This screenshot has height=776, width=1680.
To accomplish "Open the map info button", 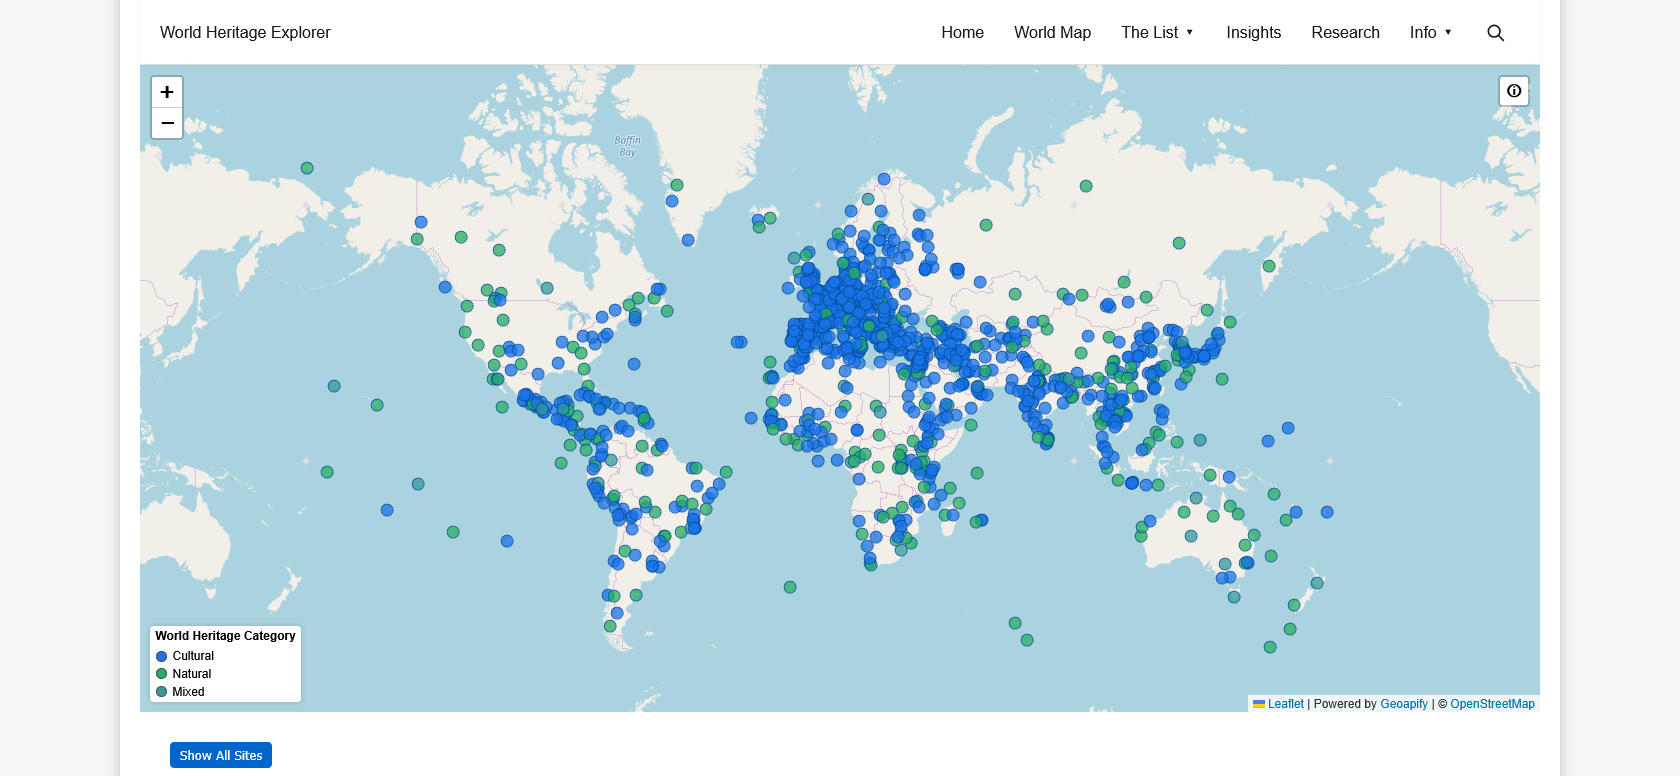I will click(1514, 91).
